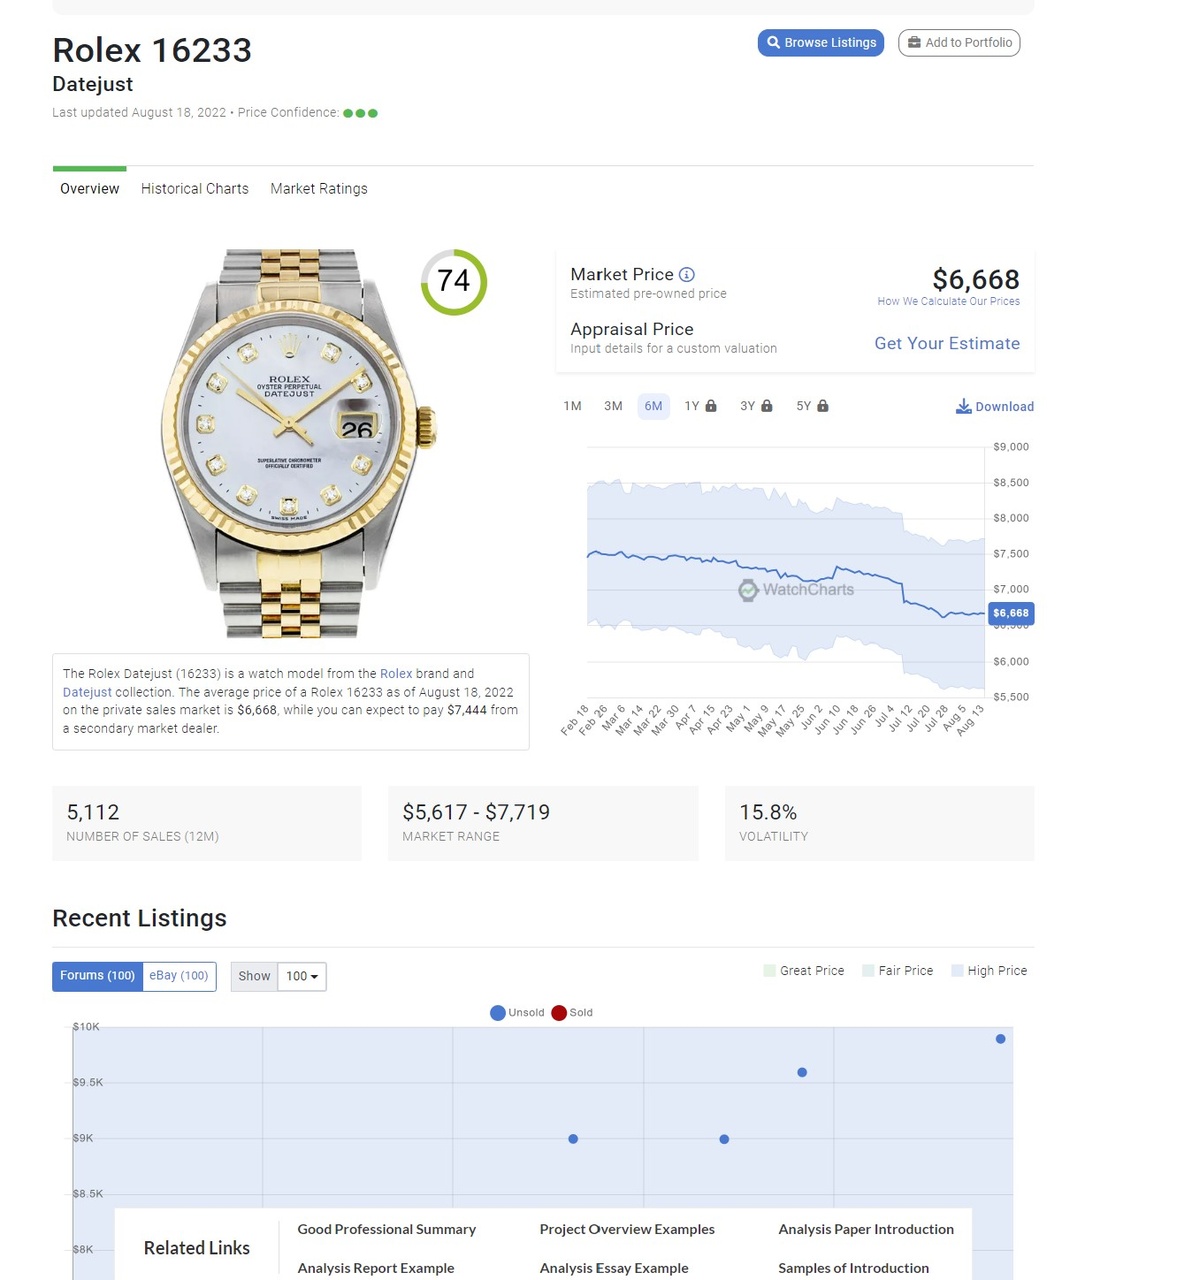
Task: Toggle the Unsold legend marker
Action: 498,1013
